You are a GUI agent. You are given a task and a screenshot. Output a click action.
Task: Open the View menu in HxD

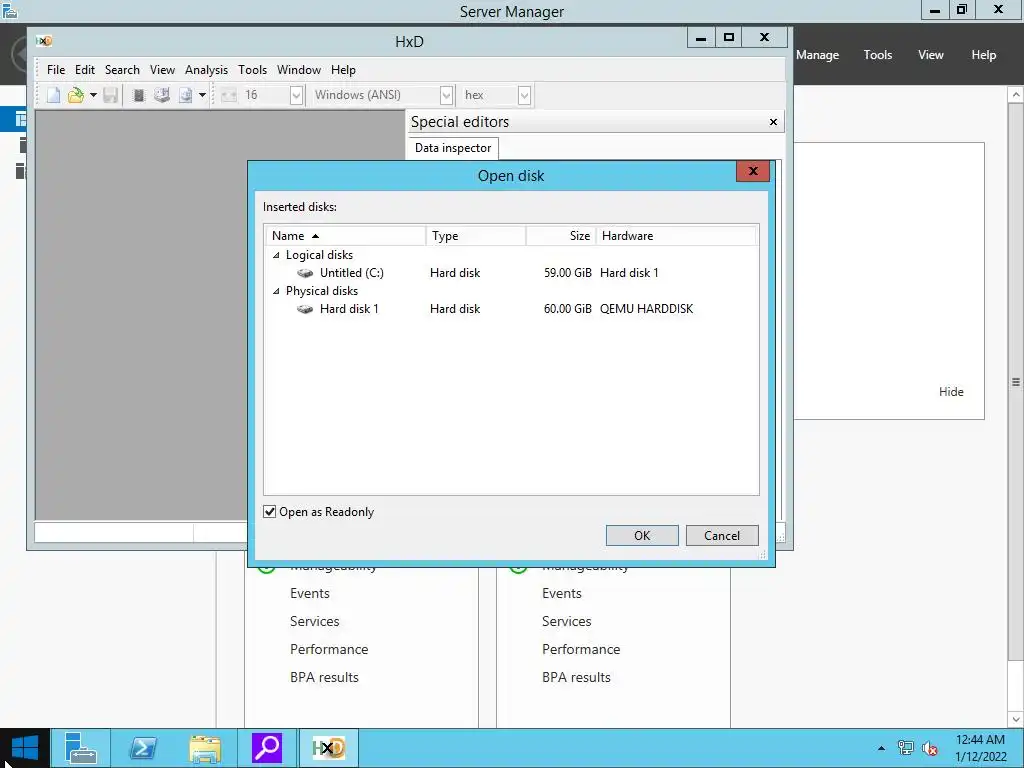(162, 70)
